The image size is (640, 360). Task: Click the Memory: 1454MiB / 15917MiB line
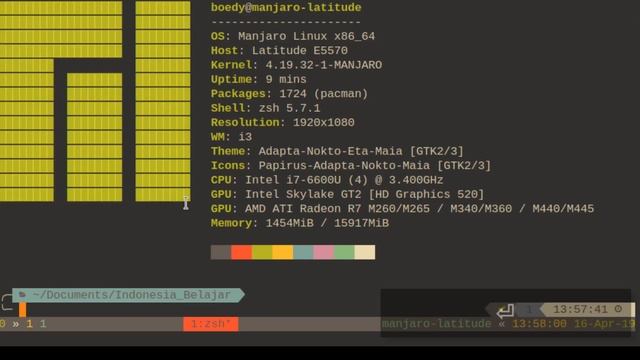click(300, 223)
